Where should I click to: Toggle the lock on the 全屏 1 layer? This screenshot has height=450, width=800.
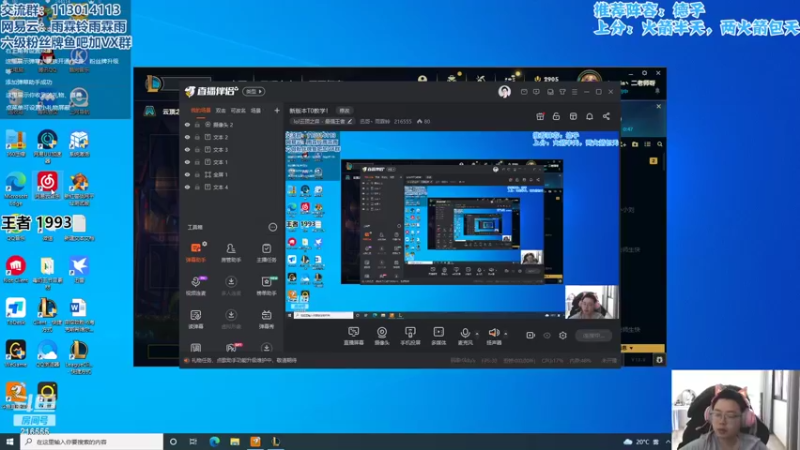coord(197,174)
